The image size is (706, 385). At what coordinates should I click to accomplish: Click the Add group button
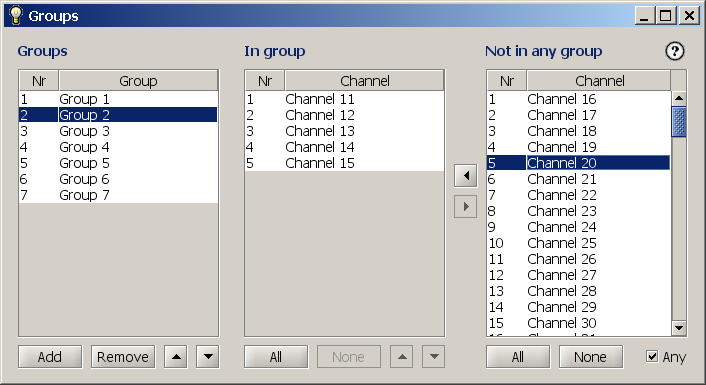[x=50, y=357]
